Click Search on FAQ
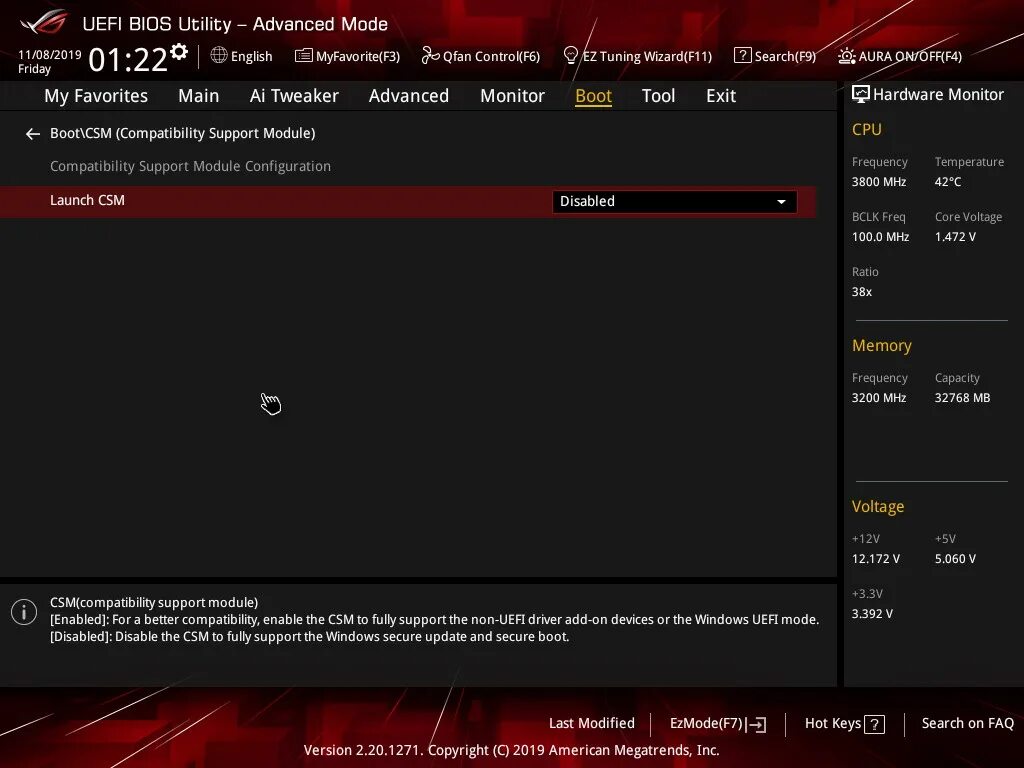 967,723
